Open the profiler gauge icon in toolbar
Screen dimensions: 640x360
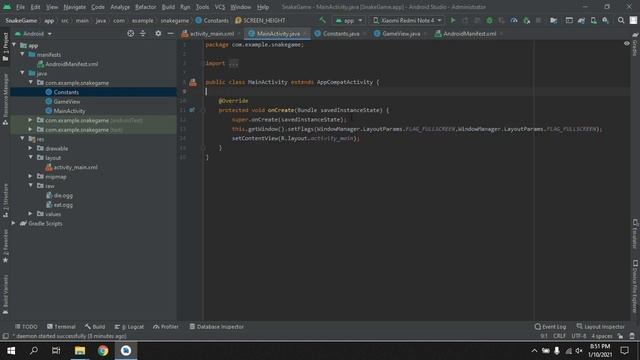pyautogui.click(x=514, y=20)
